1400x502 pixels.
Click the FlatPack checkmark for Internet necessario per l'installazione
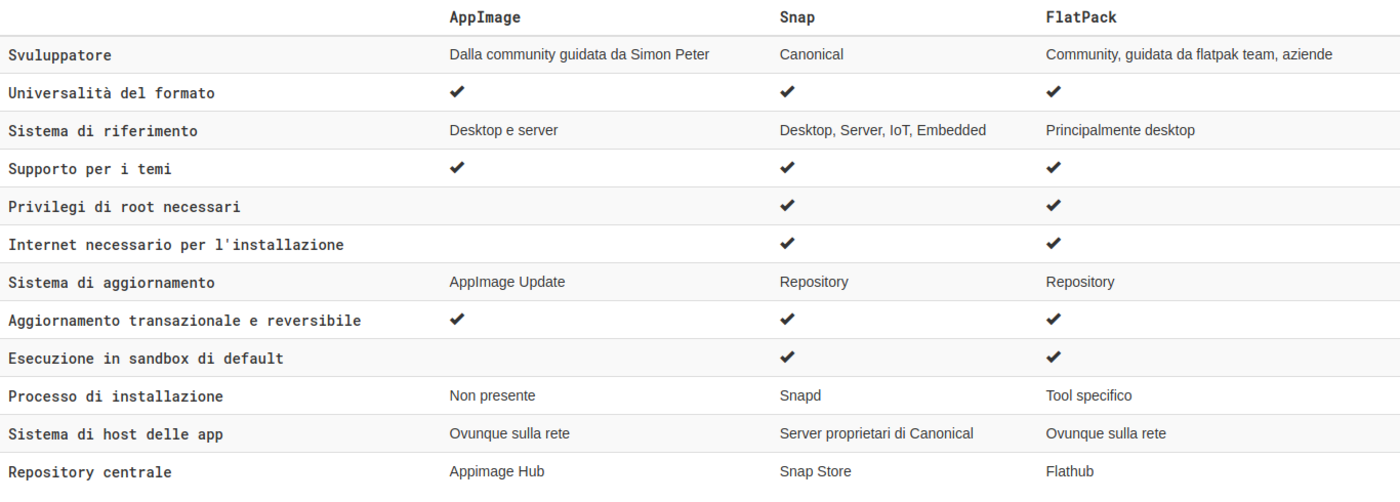[1053, 243]
